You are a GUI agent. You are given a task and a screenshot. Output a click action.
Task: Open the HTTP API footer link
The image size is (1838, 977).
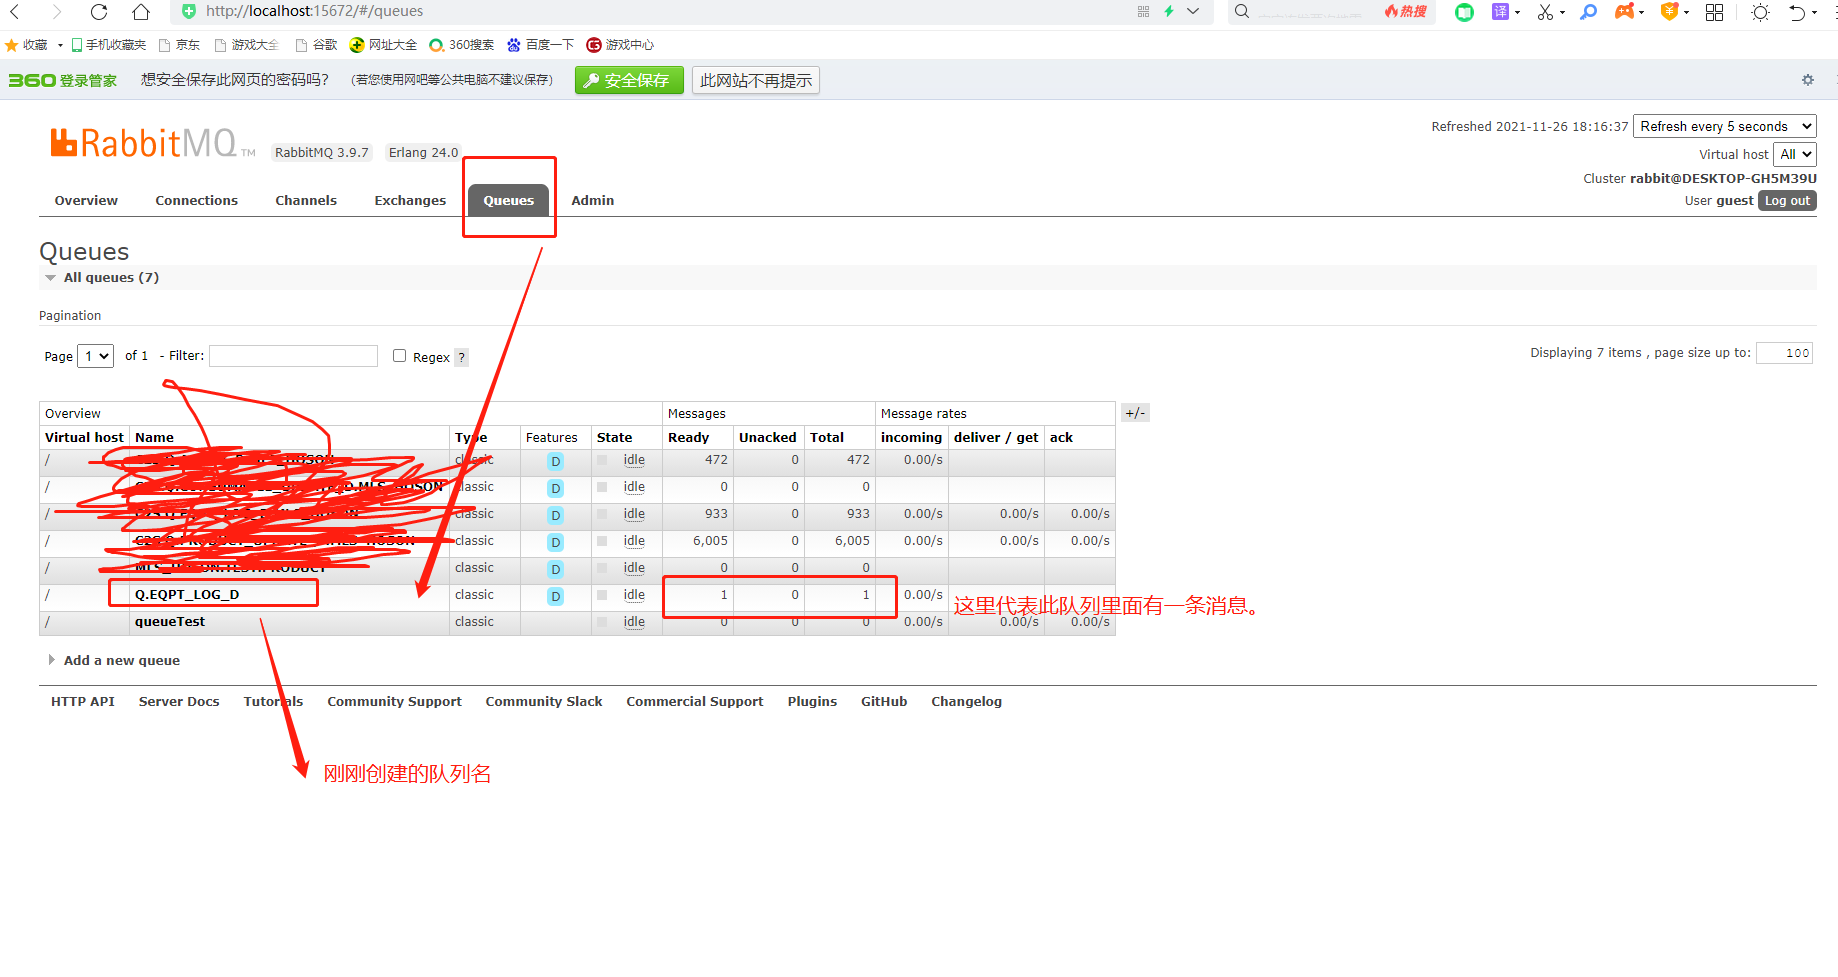[x=83, y=701]
